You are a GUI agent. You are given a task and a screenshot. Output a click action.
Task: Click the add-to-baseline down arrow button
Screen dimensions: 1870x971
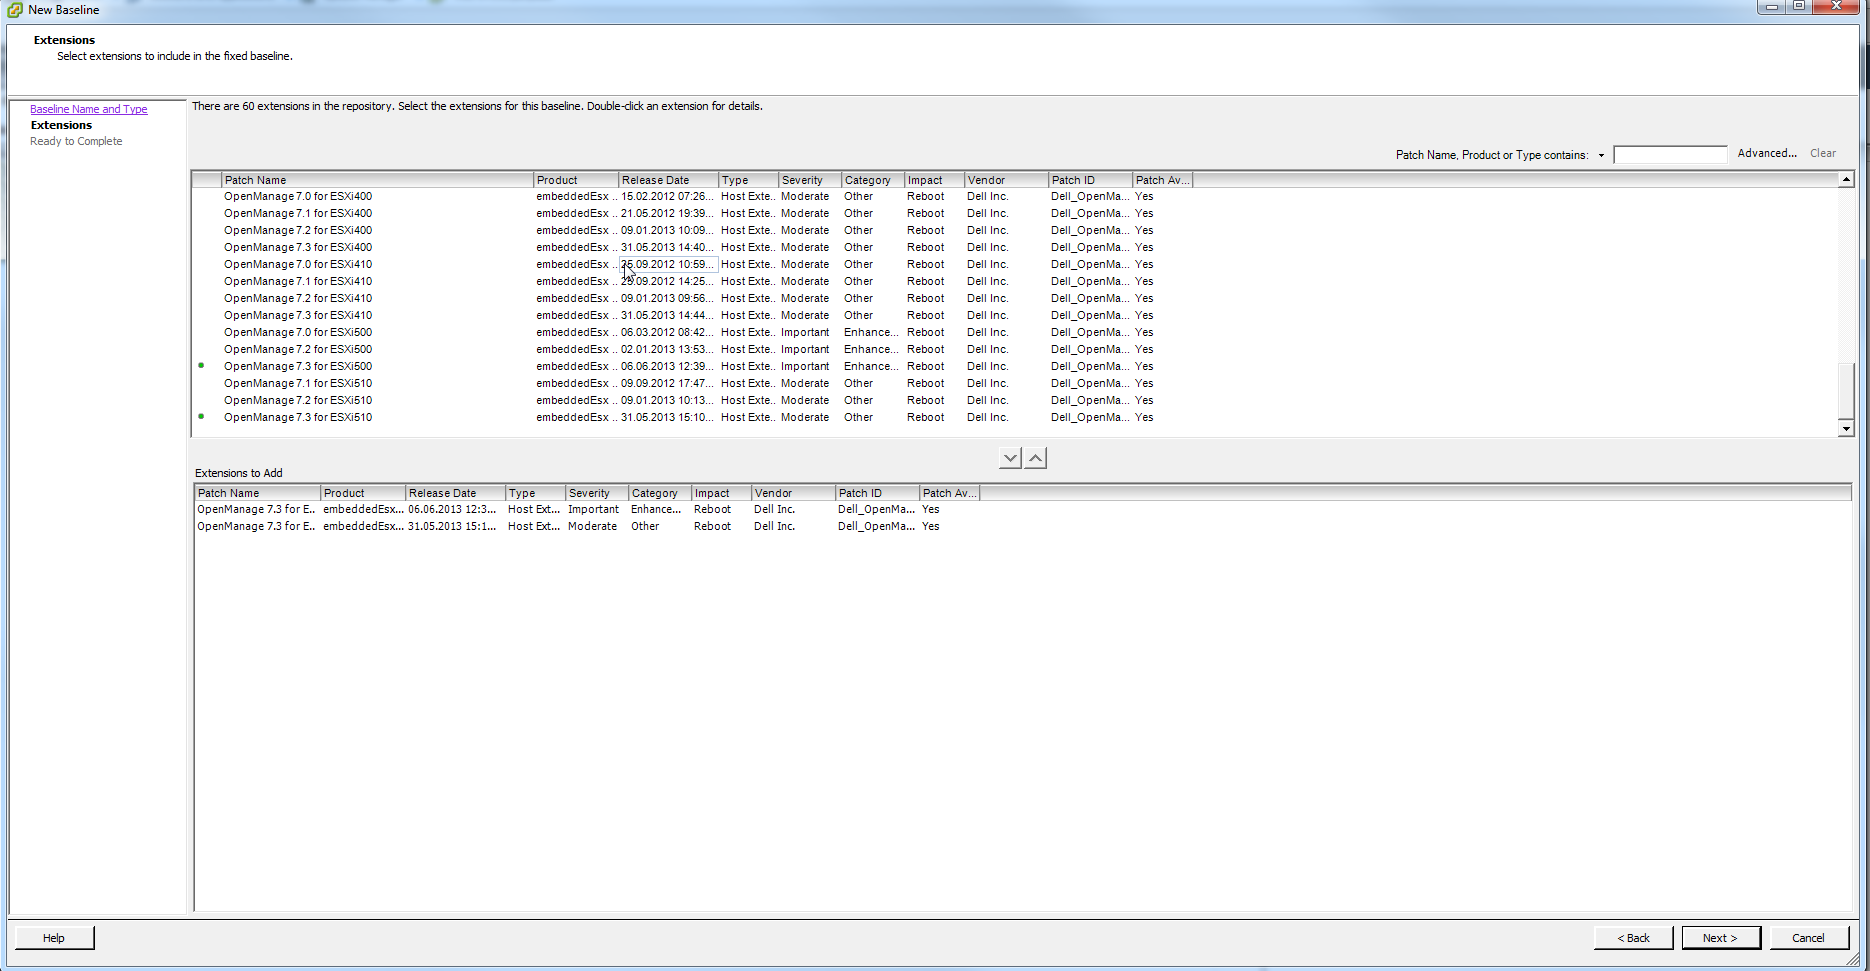1010,458
